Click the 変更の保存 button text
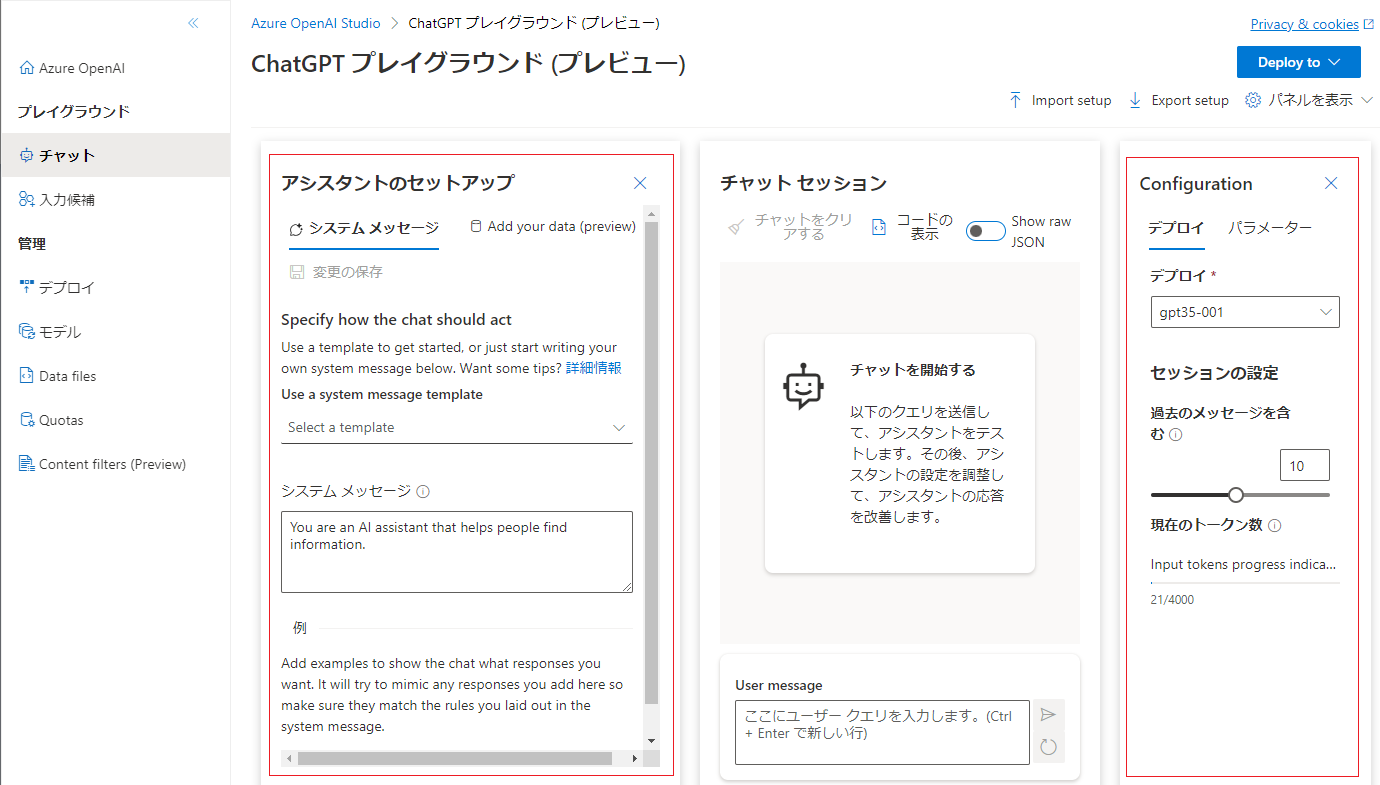 (348, 272)
